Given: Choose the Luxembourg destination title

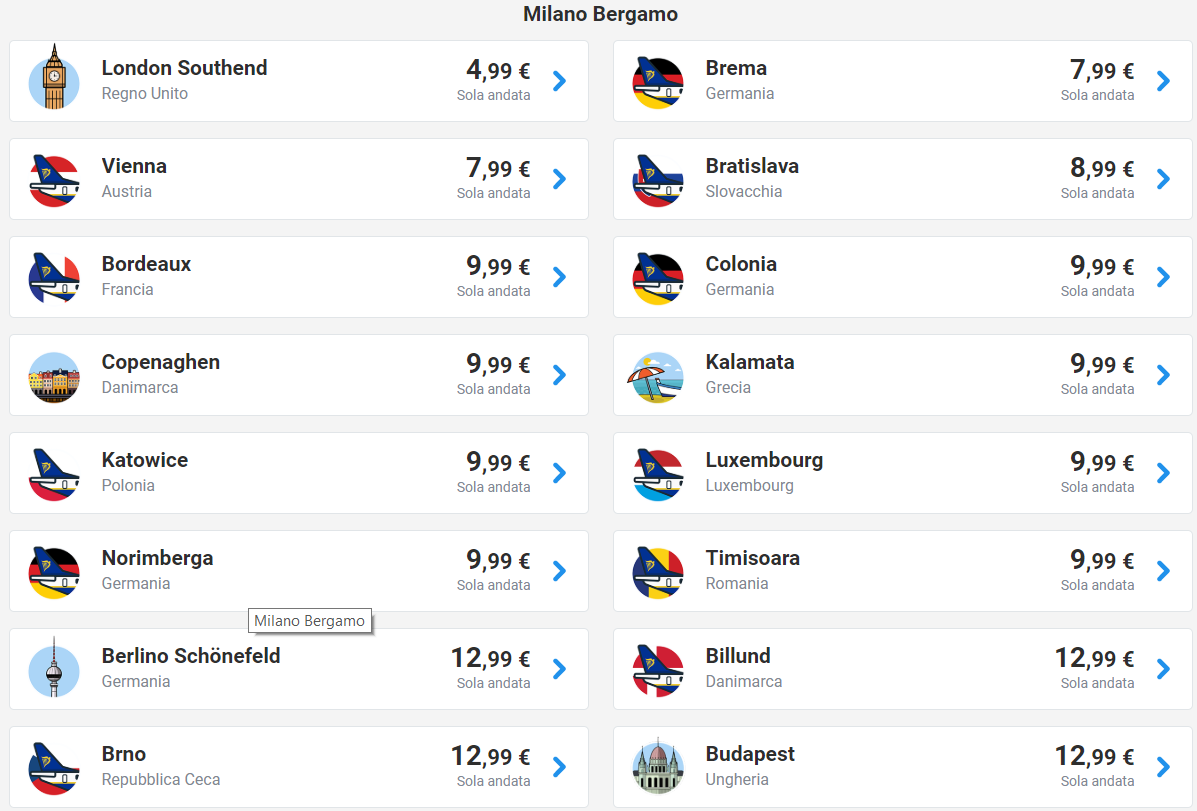Looking at the screenshot, I should click(764, 460).
